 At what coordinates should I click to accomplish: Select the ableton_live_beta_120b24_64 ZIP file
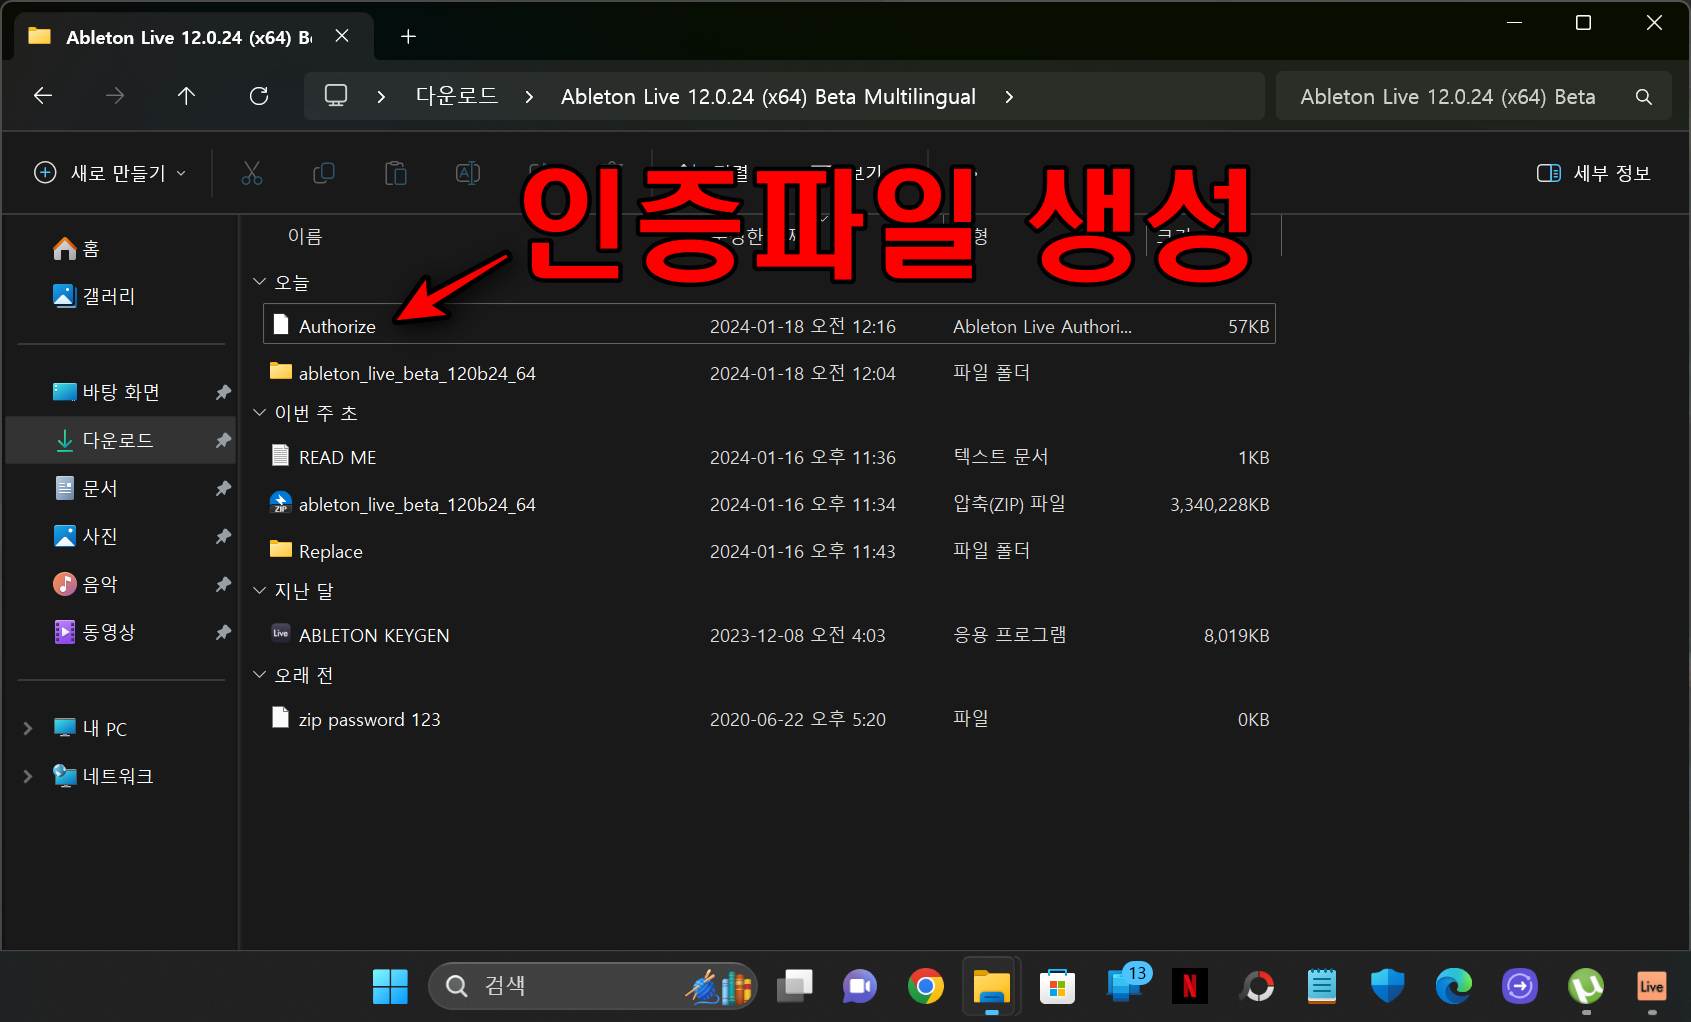[769, 504]
